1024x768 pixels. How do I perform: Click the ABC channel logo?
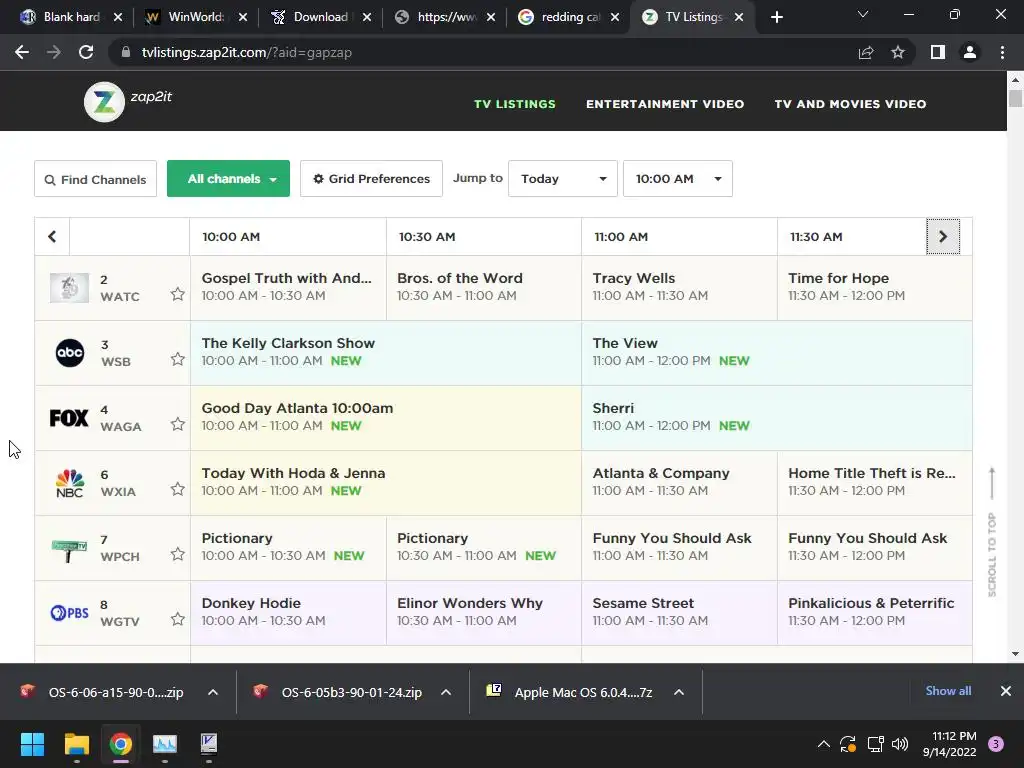coord(70,353)
